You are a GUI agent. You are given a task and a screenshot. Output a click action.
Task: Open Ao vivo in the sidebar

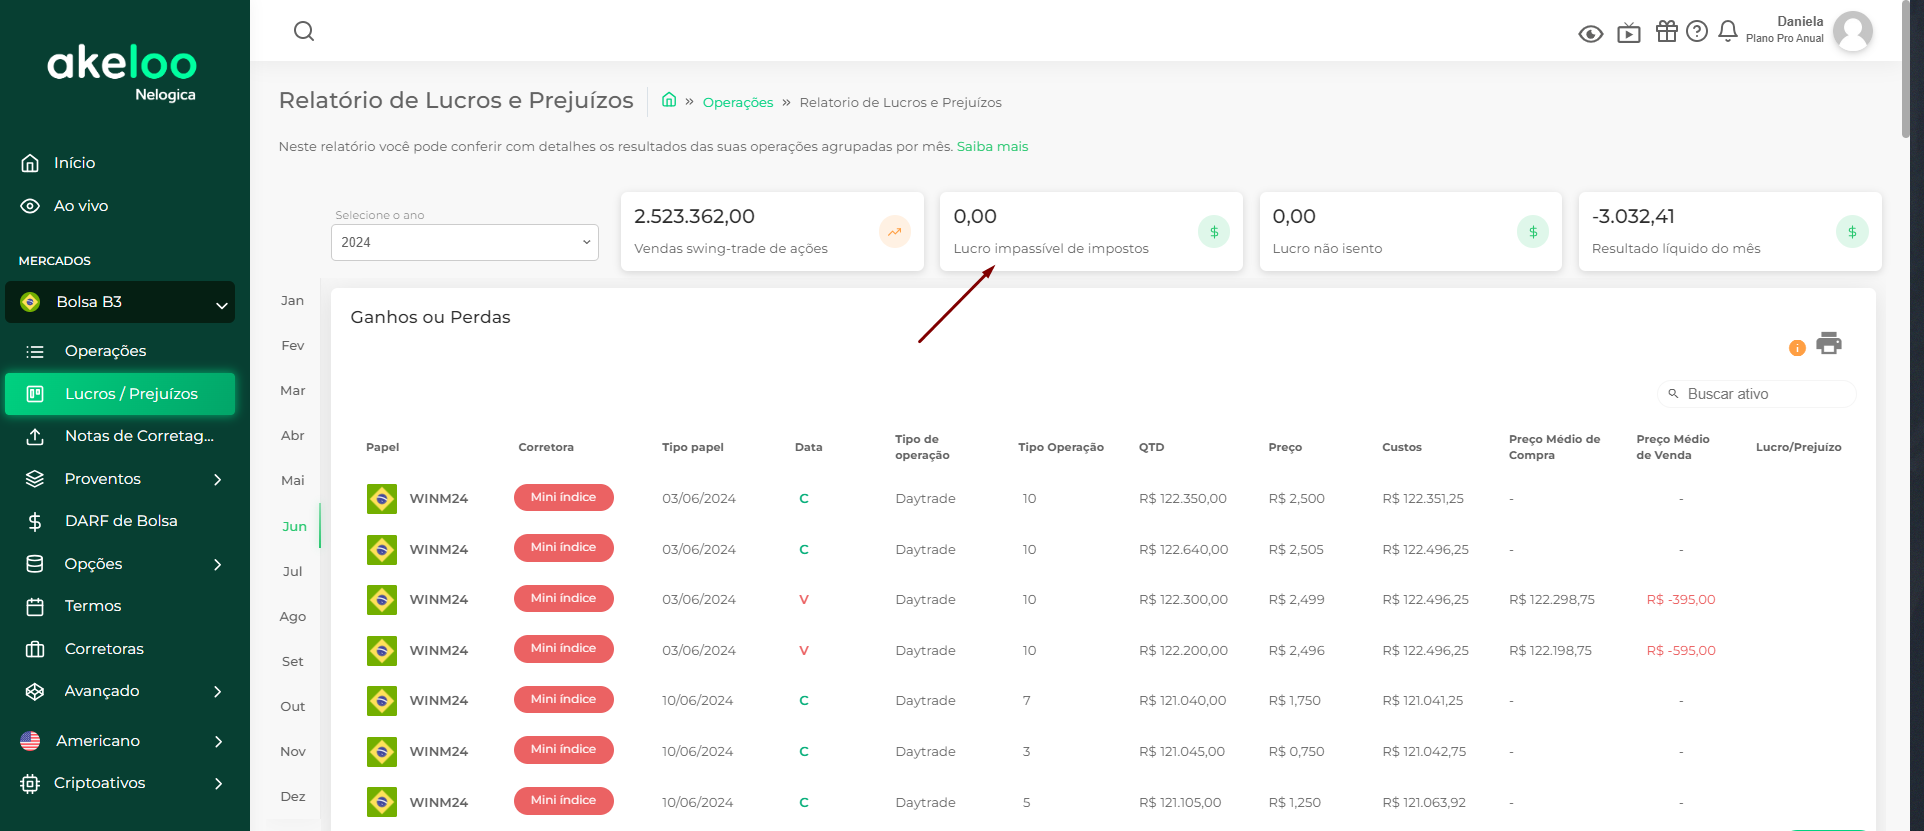tap(81, 206)
